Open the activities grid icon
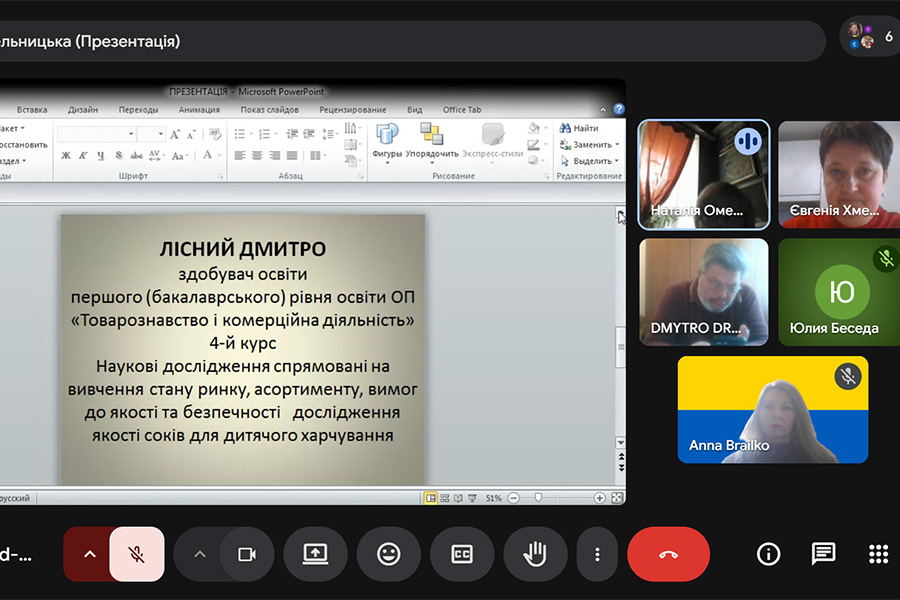This screenshot has width=900, height=600. pyautogui.click(x=878, y=554)
